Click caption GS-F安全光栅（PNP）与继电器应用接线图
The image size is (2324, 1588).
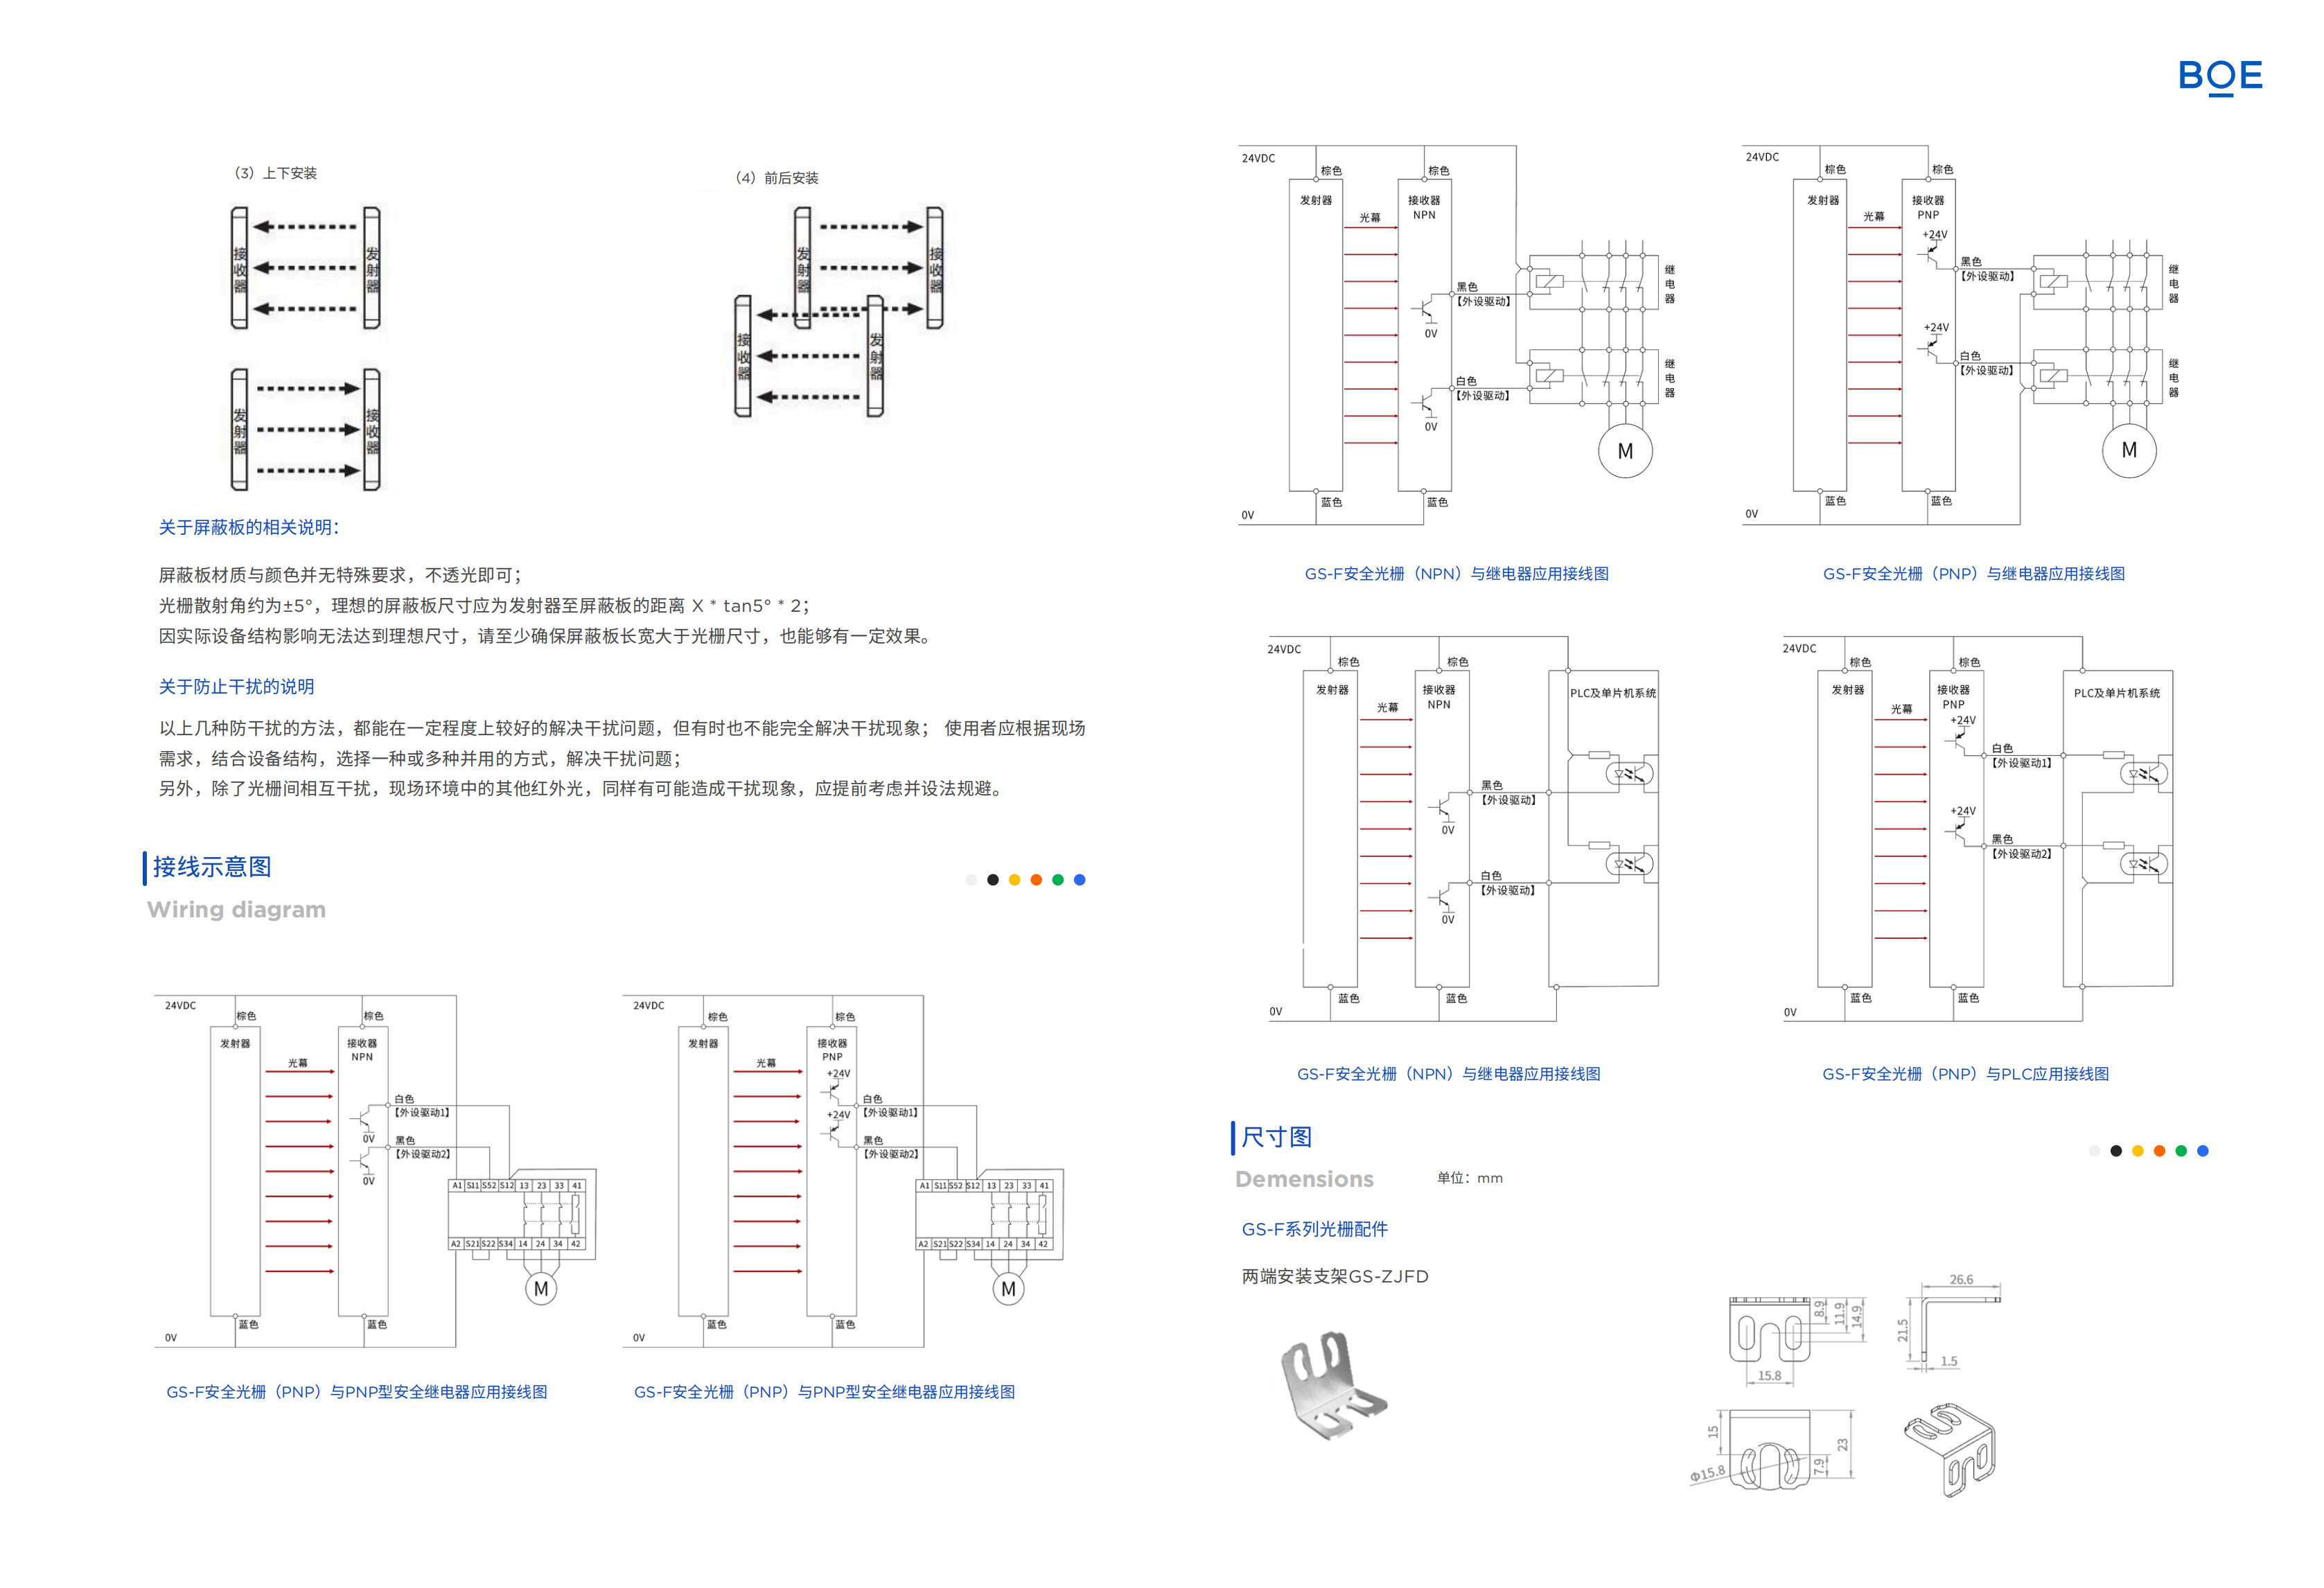click(1973, 574)
